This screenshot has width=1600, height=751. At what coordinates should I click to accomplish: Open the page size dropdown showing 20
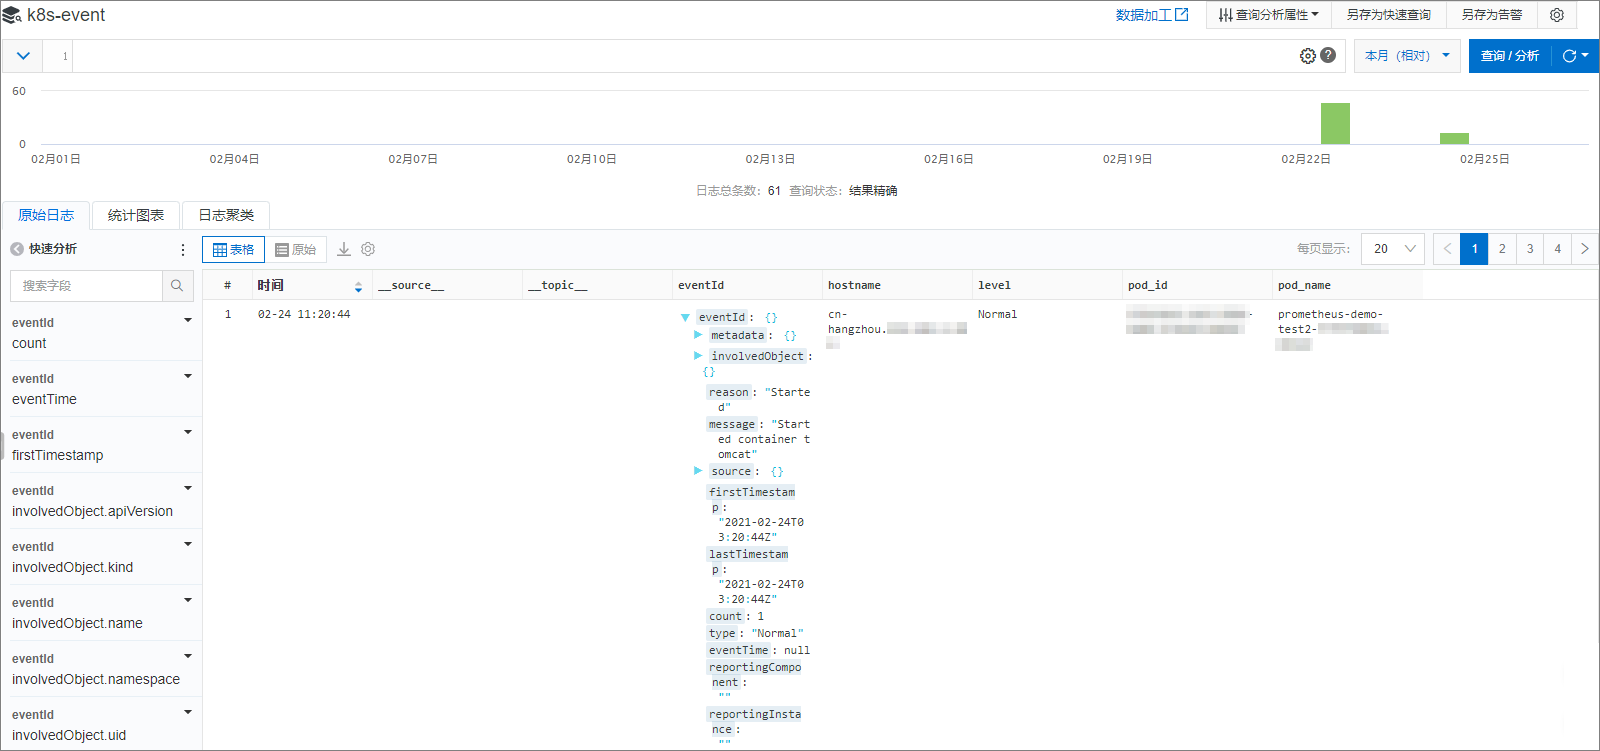[1393, 249]
